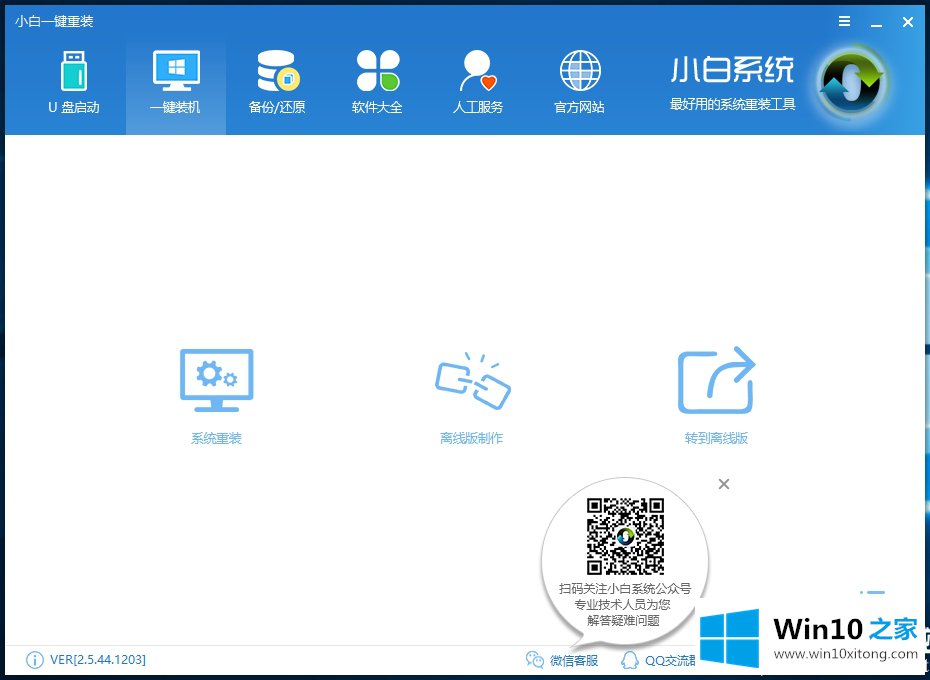Image resolution: width=930 pixels, height=680 pixels.
Task: Click the 最好用的系统重装工具 slogan text
Action: [x=732, y=104]
